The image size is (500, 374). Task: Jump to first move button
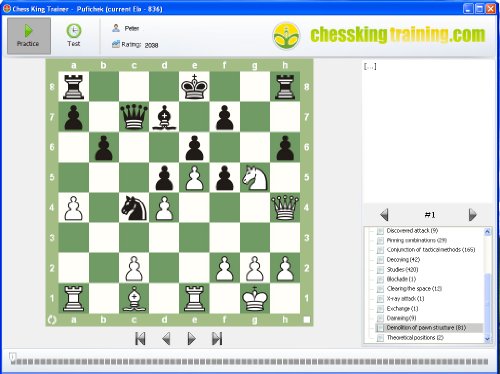140,339
